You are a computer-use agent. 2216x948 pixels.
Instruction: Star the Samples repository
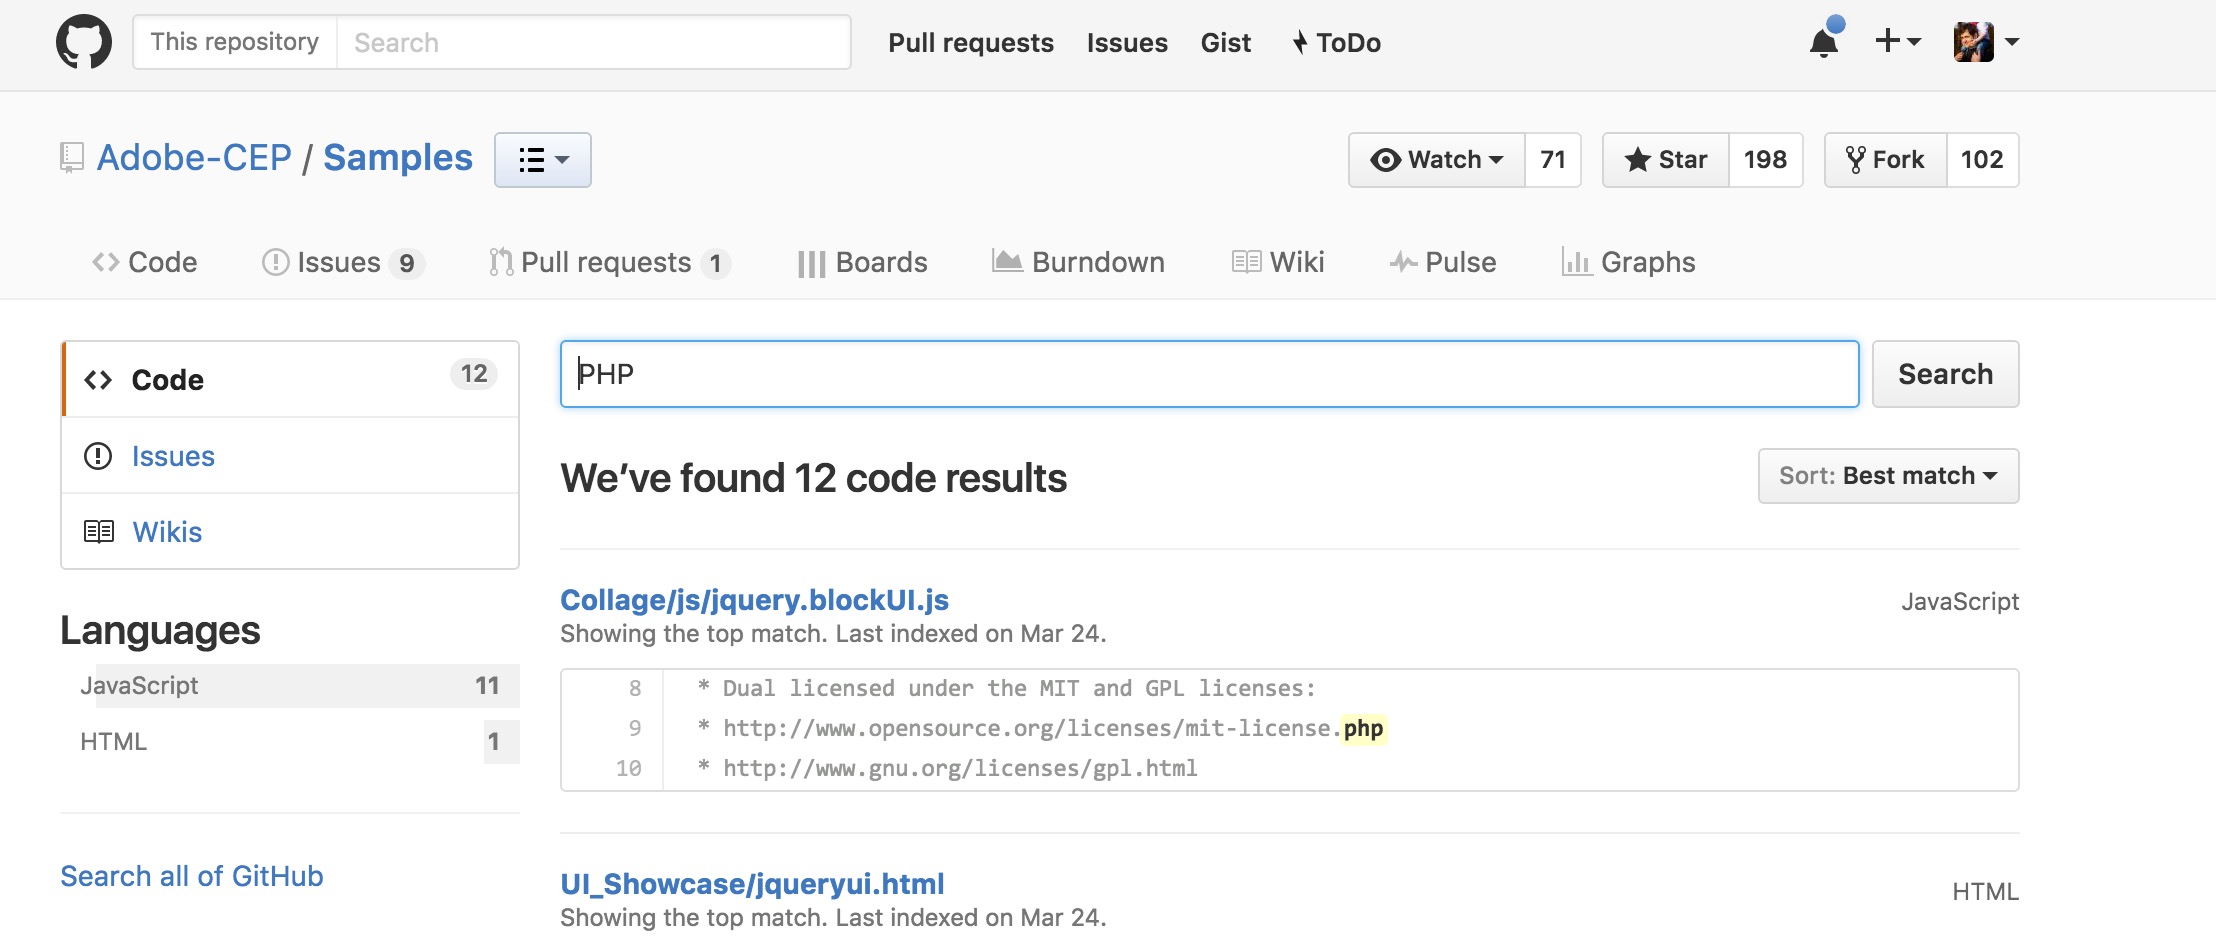point(1666,160)
